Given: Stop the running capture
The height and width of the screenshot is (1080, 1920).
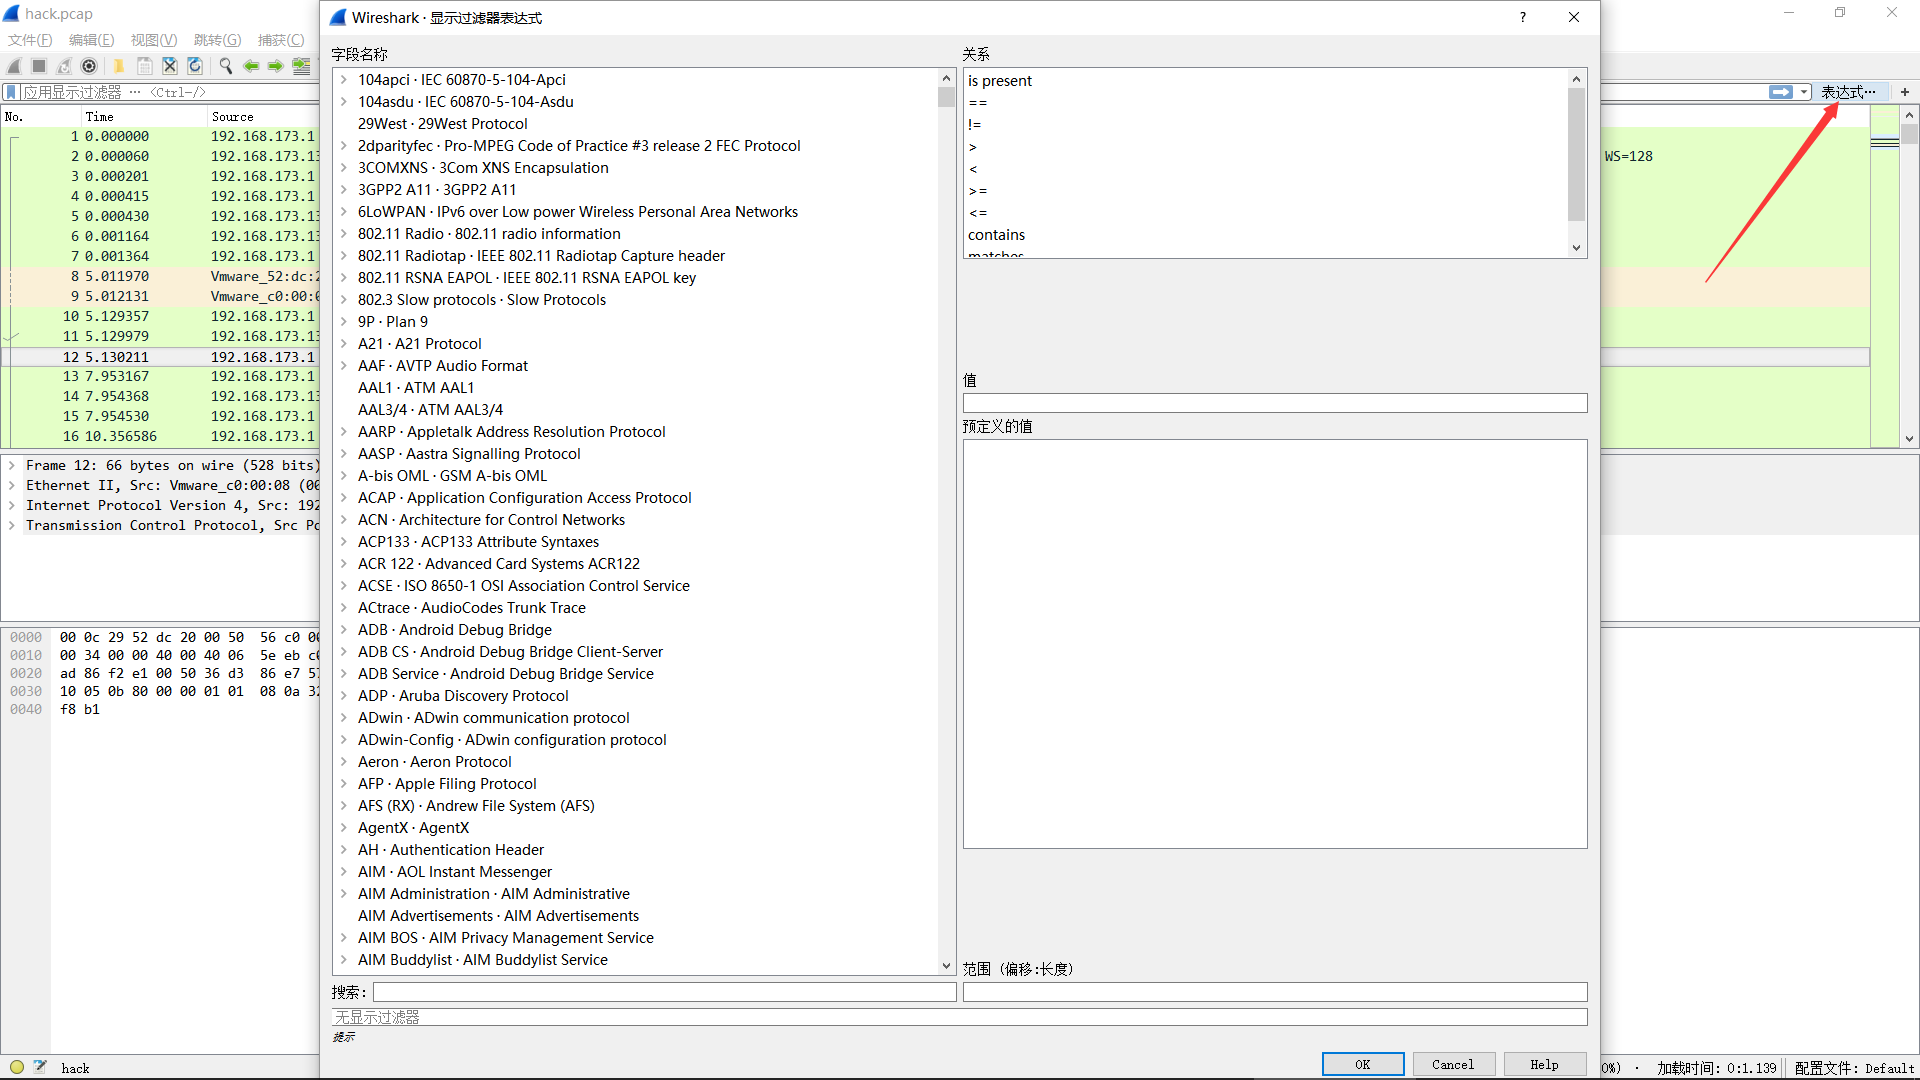Looking at the screenshot, I should [38, 66].
